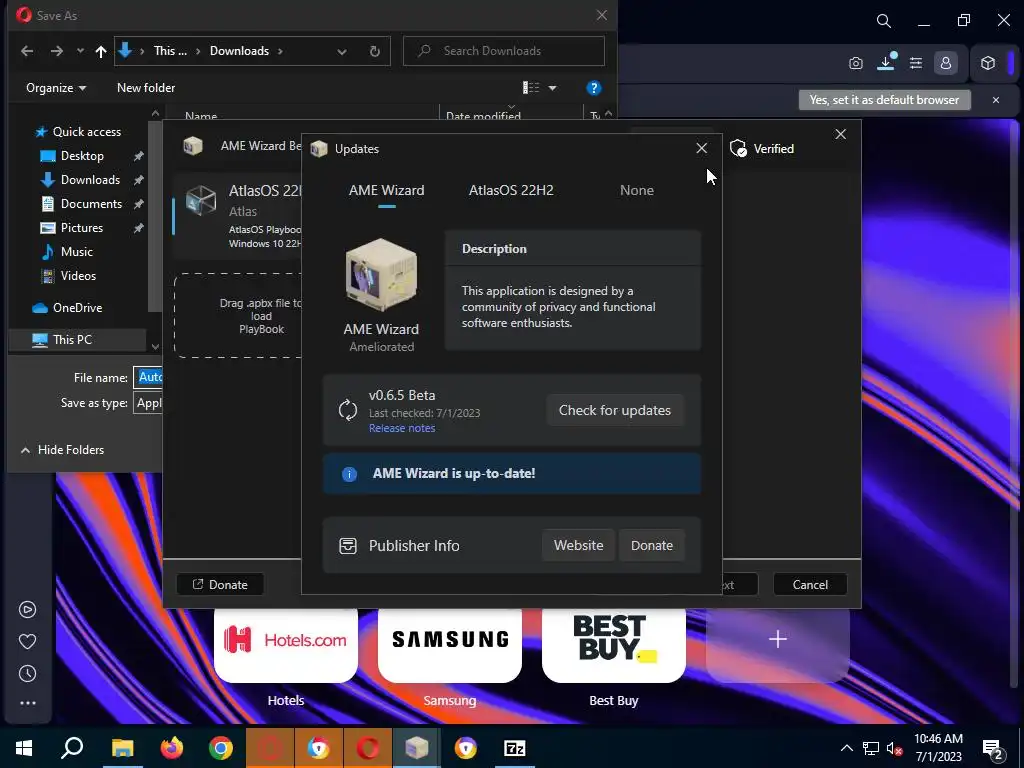Select This PC in navigation pane
The height and width of the screenshot is (768, 1024).
[72, 340]
